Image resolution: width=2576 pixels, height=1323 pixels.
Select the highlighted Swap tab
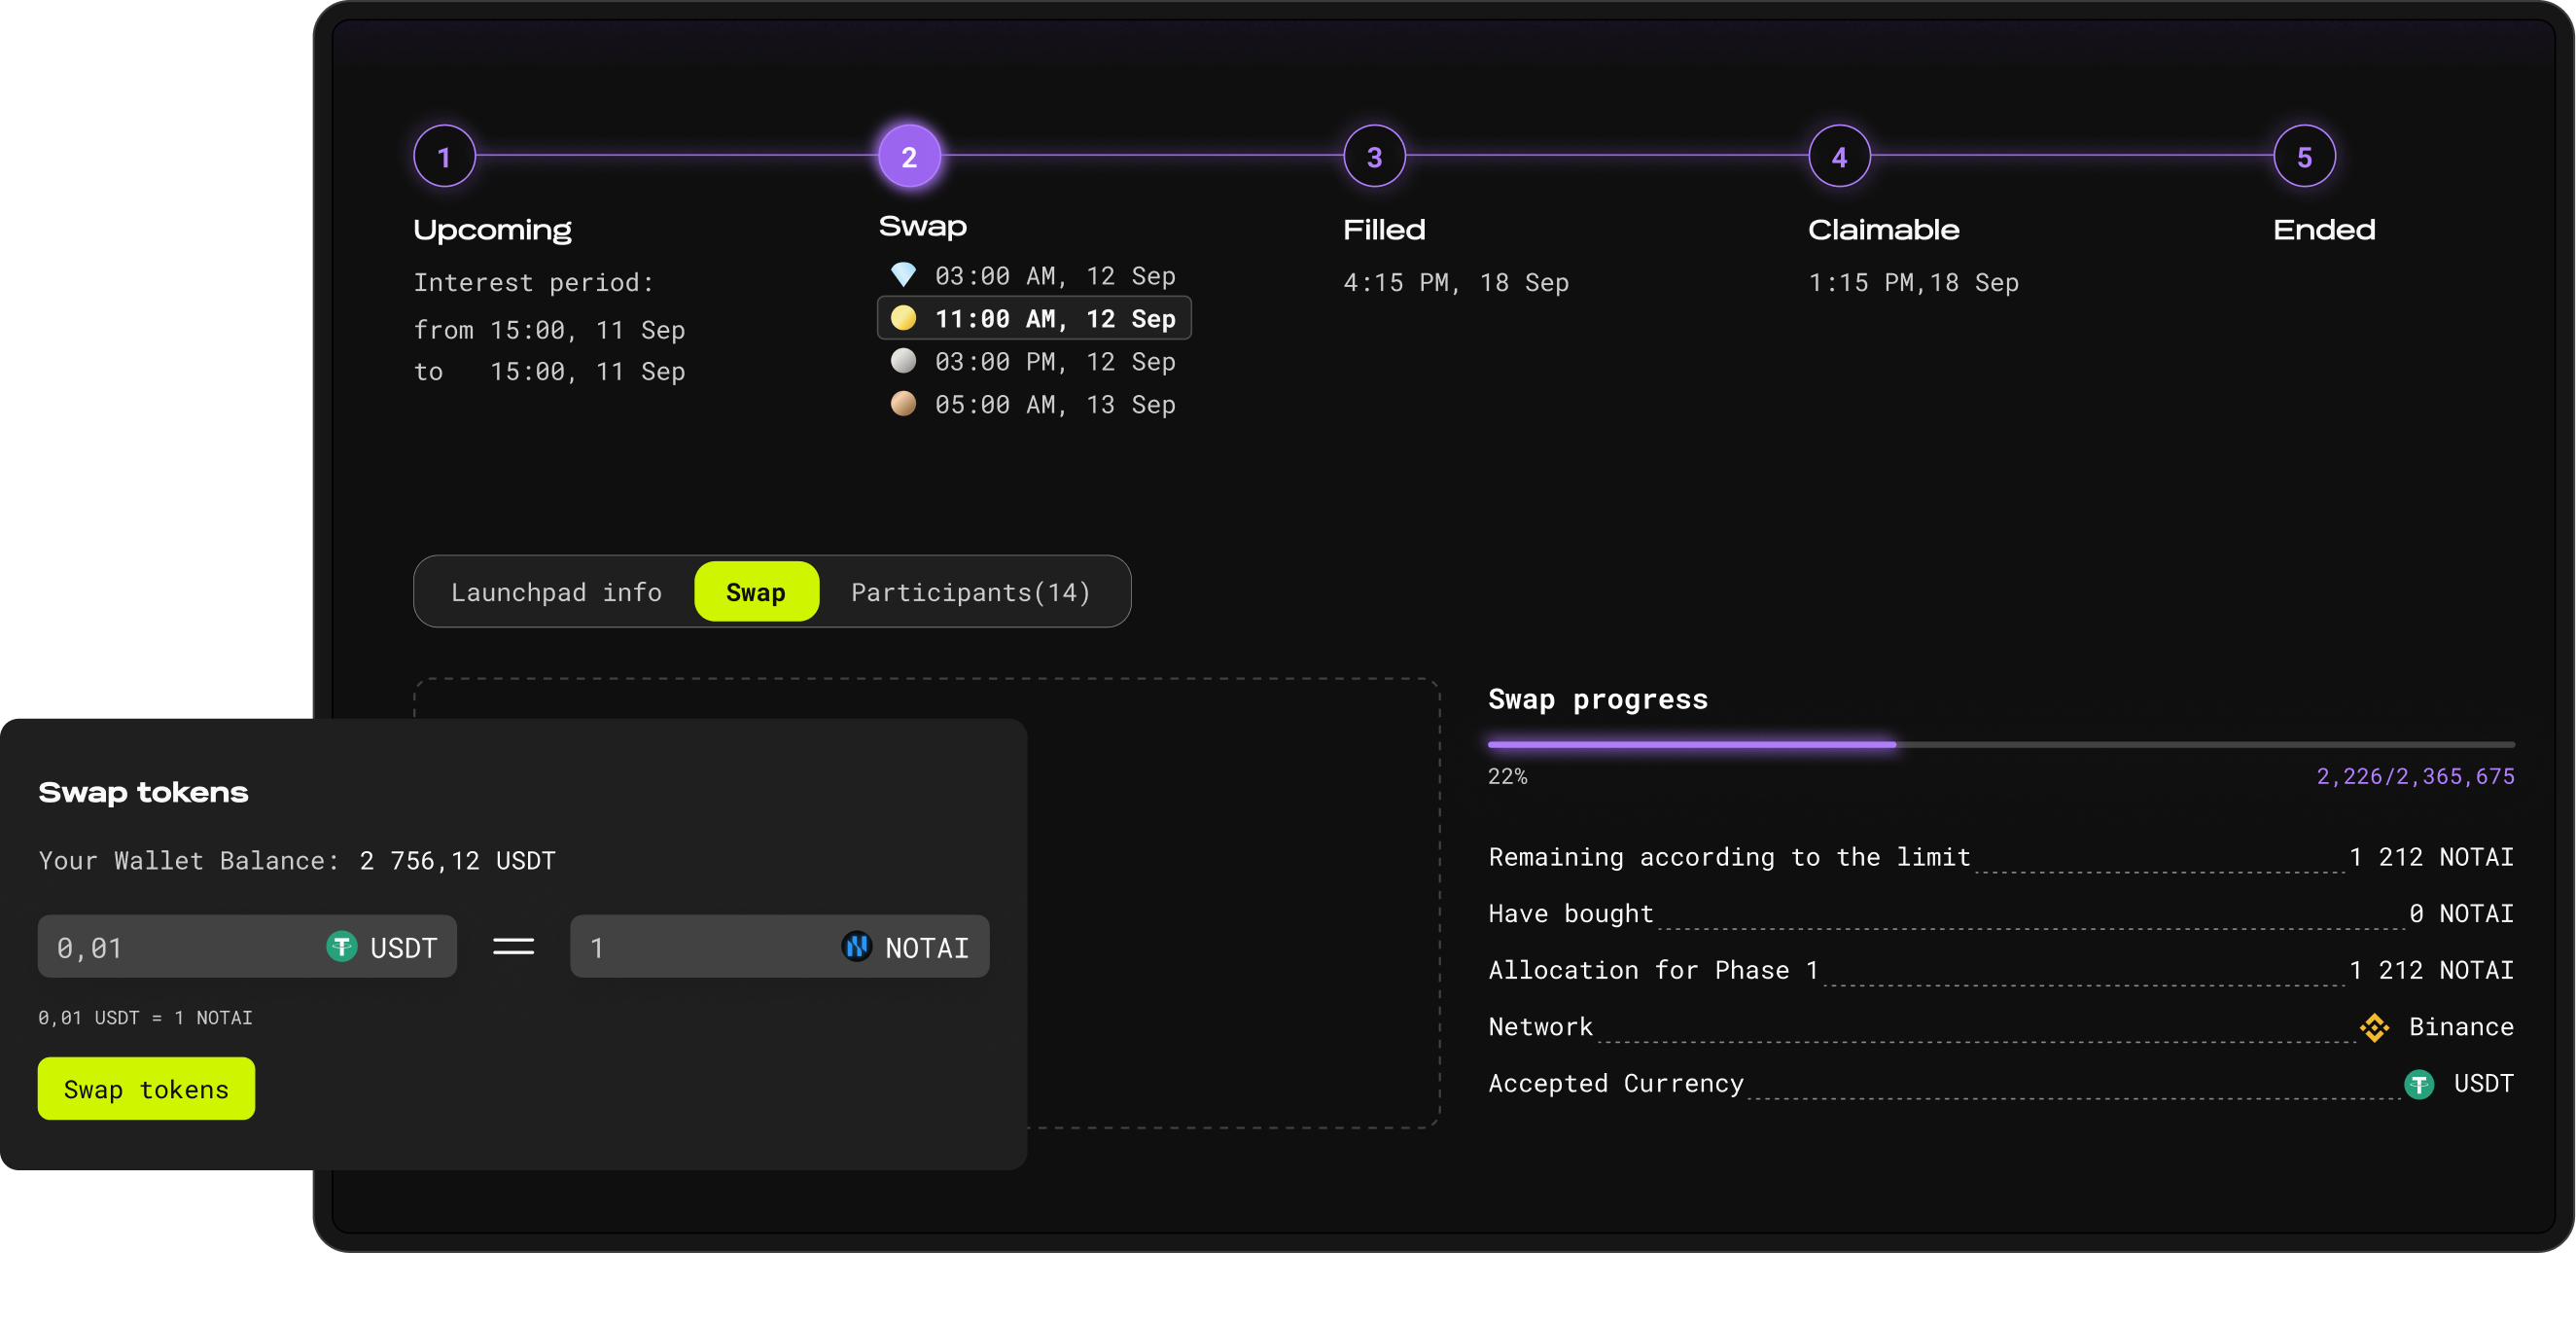point(756,592)
